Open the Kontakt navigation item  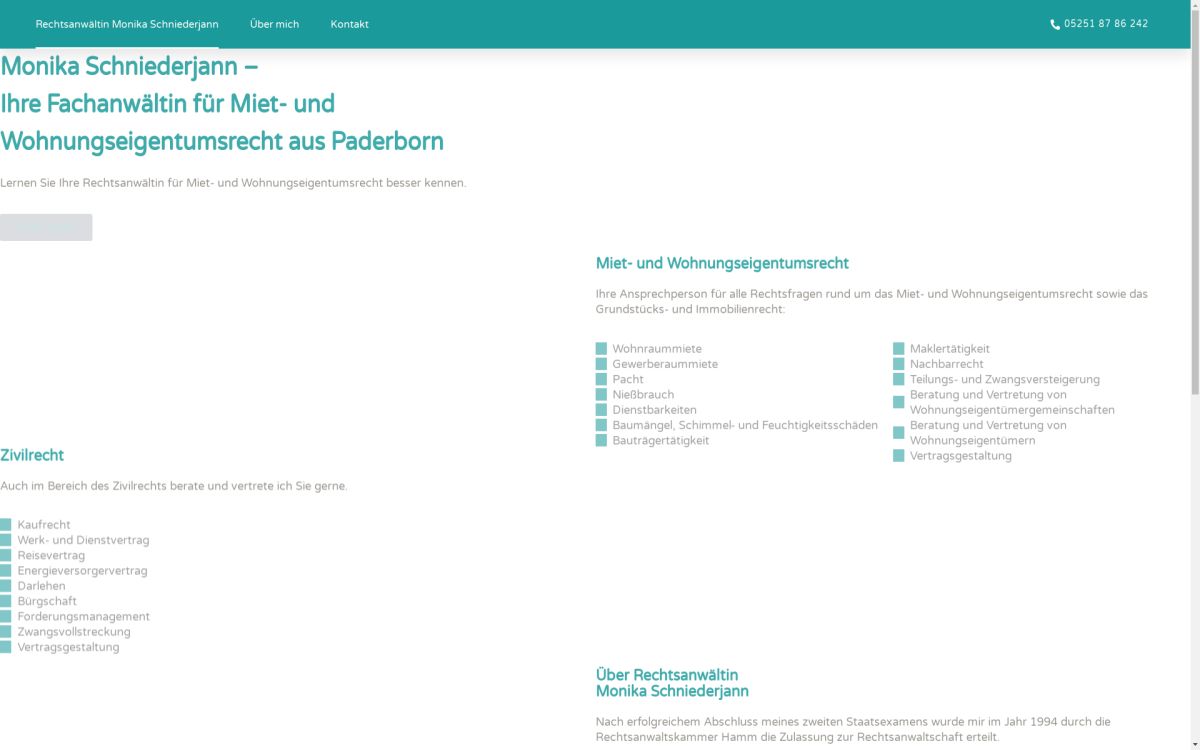click(x=349, y=24)
